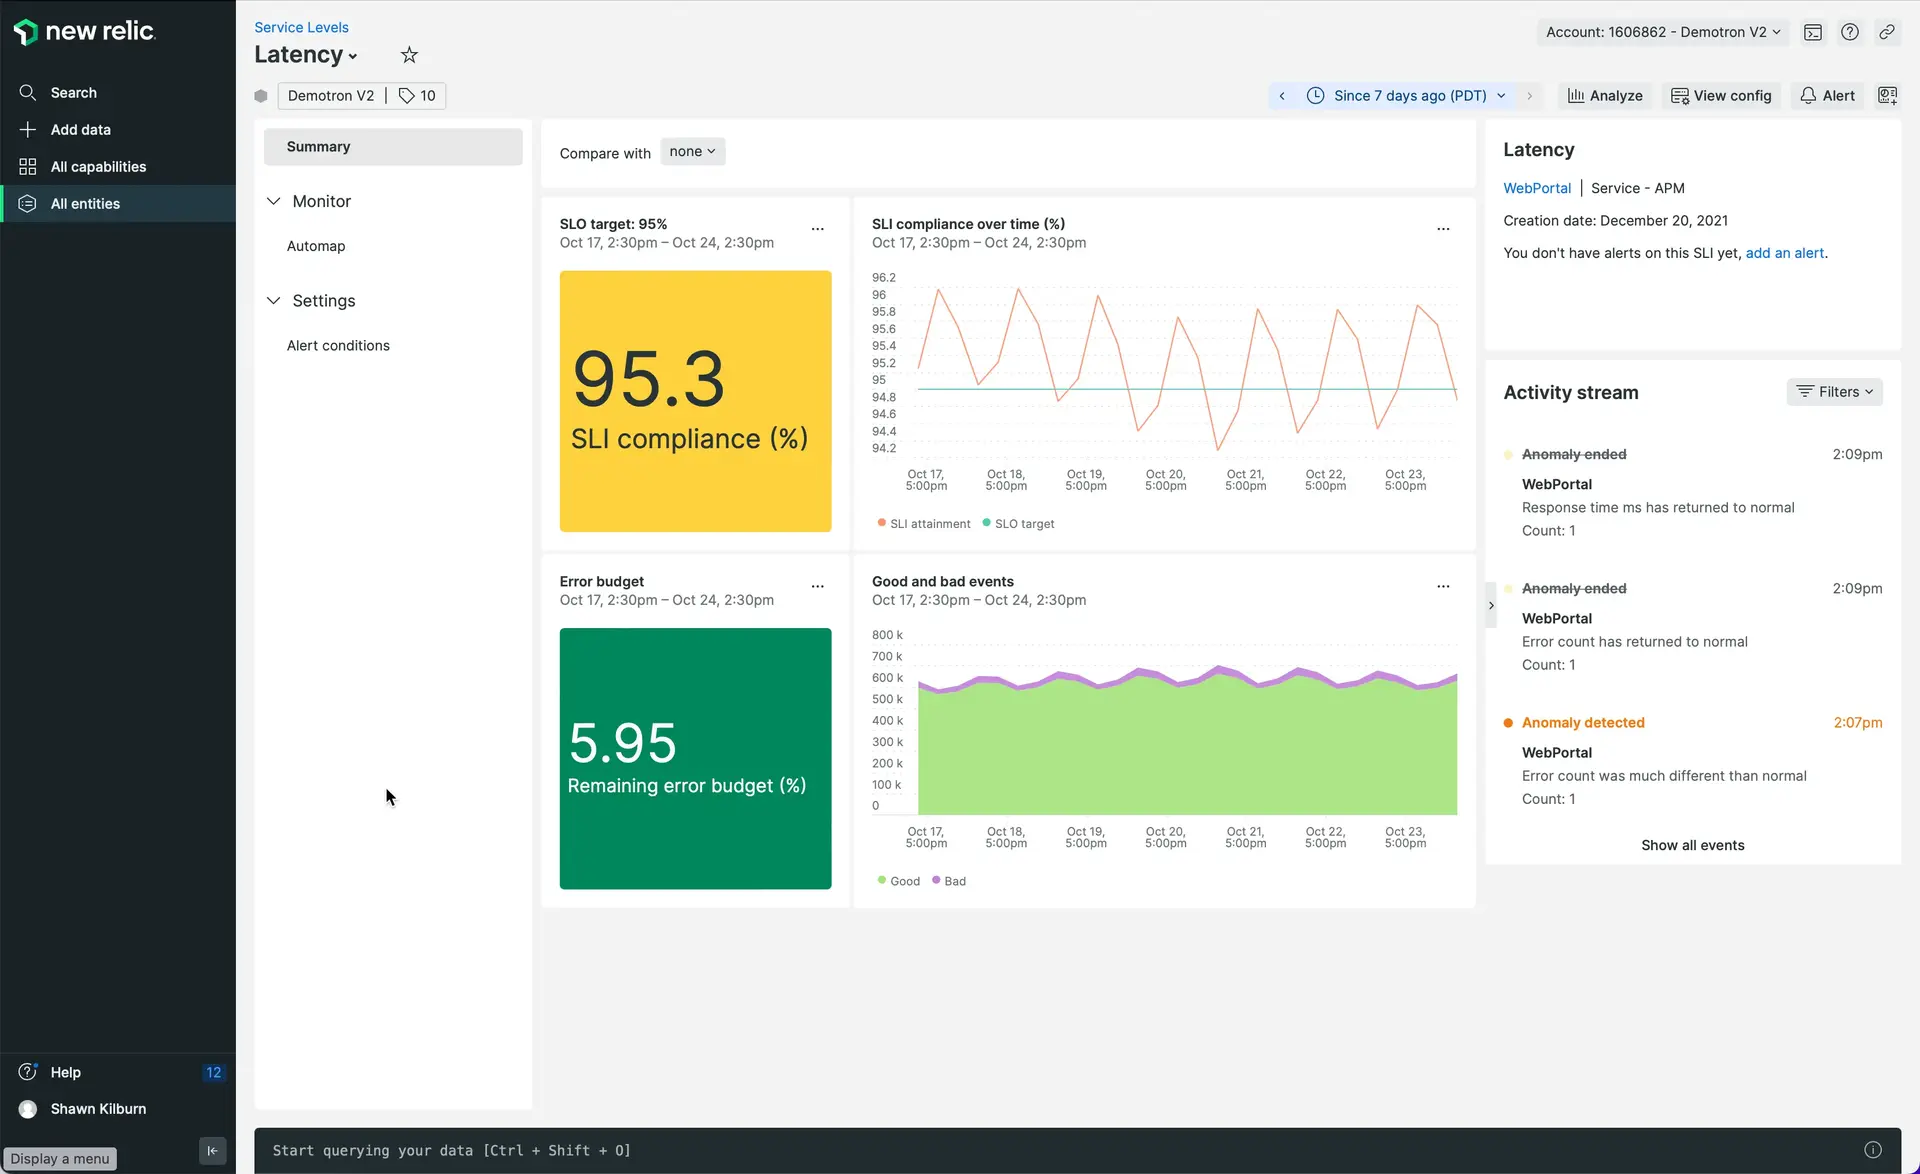Screen dimensions: 1920x1174
Task: Open the Good and bad events ellipsis menu
Action: (1443, 587)
